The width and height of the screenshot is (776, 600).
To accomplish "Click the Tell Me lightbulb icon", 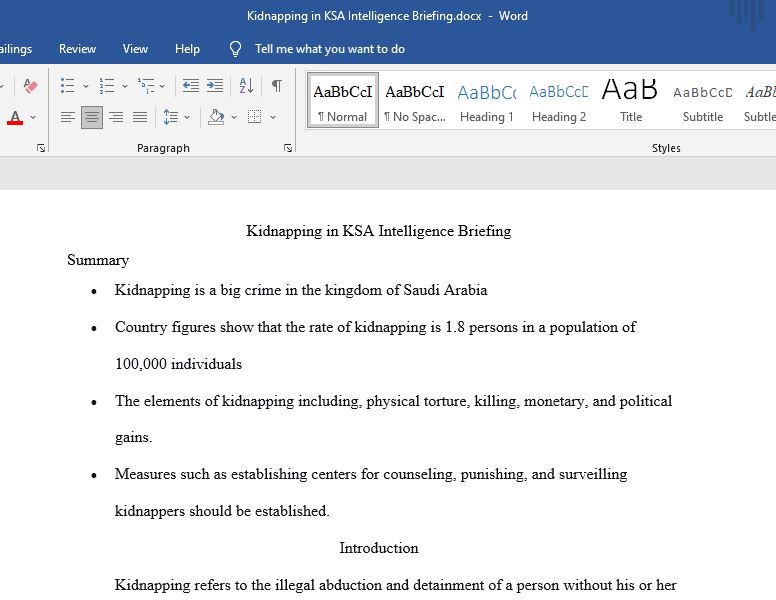I will click(236, 49).
